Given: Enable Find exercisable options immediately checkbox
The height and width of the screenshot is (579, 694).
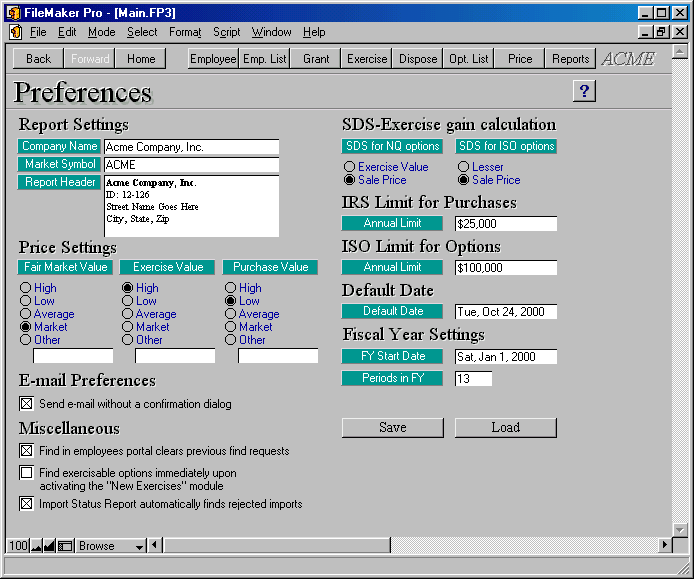Looking at the screenshot, I should [26, 473].
